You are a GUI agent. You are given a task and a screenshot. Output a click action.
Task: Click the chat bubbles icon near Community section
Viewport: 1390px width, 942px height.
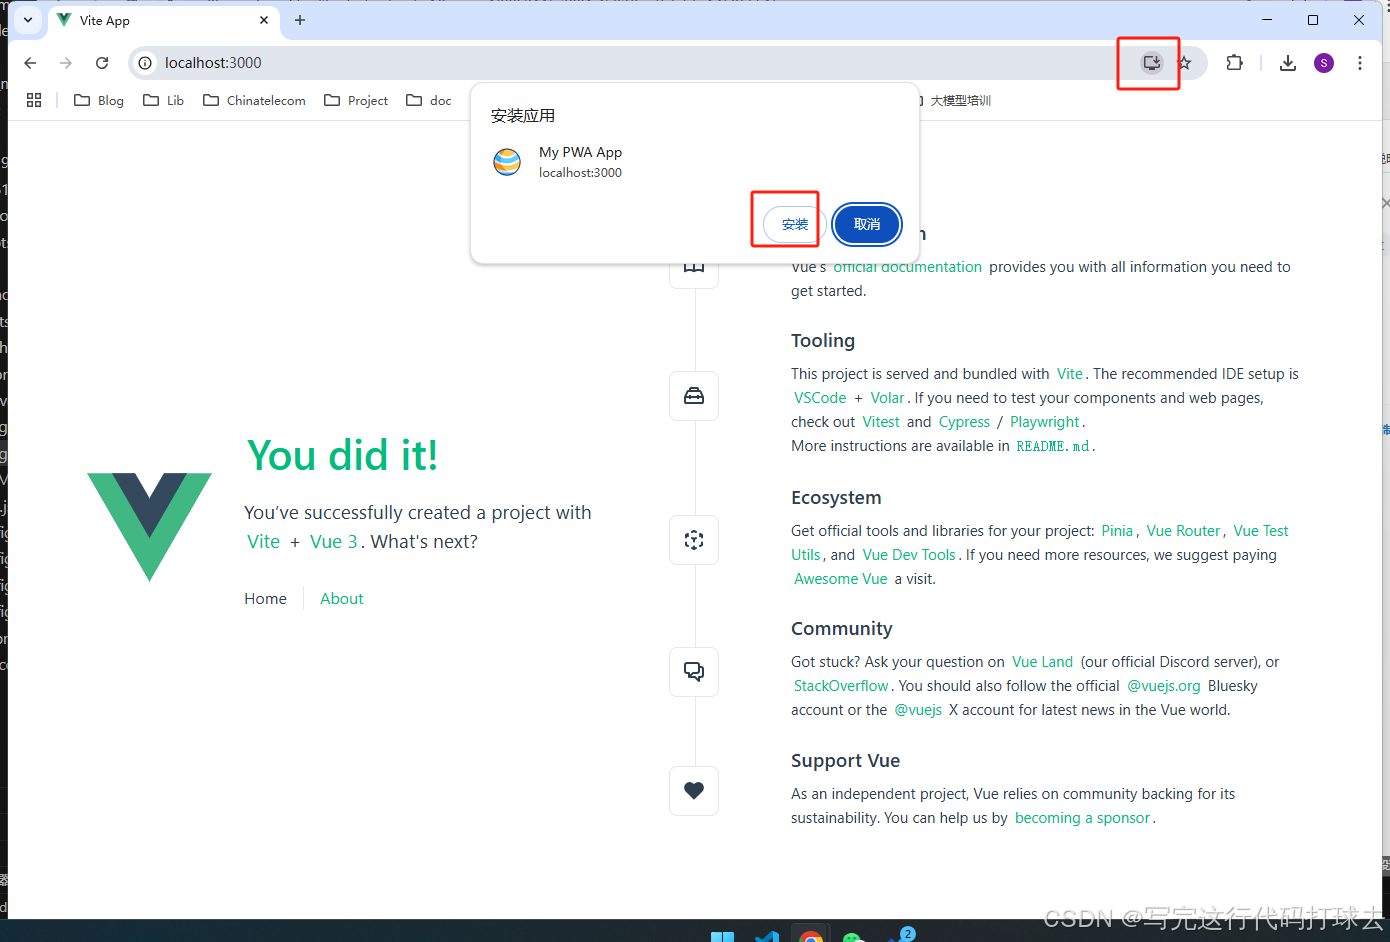[693, 671]
